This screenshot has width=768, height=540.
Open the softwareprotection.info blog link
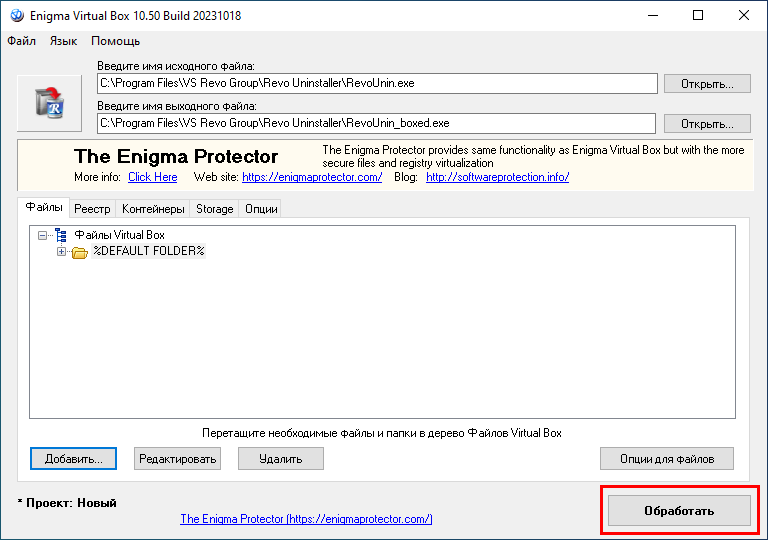(498, 177)
